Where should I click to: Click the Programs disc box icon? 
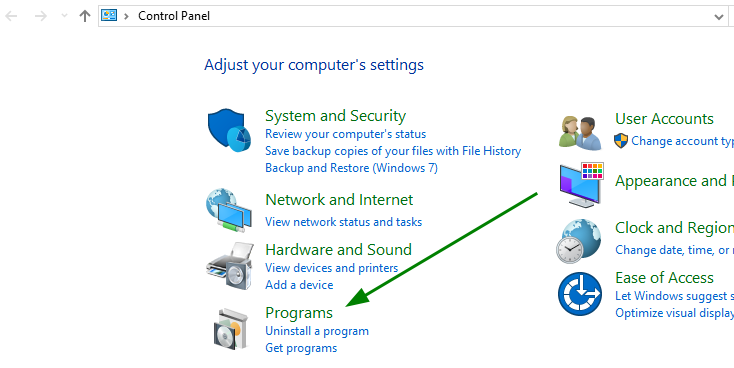[x=230, y=329]
